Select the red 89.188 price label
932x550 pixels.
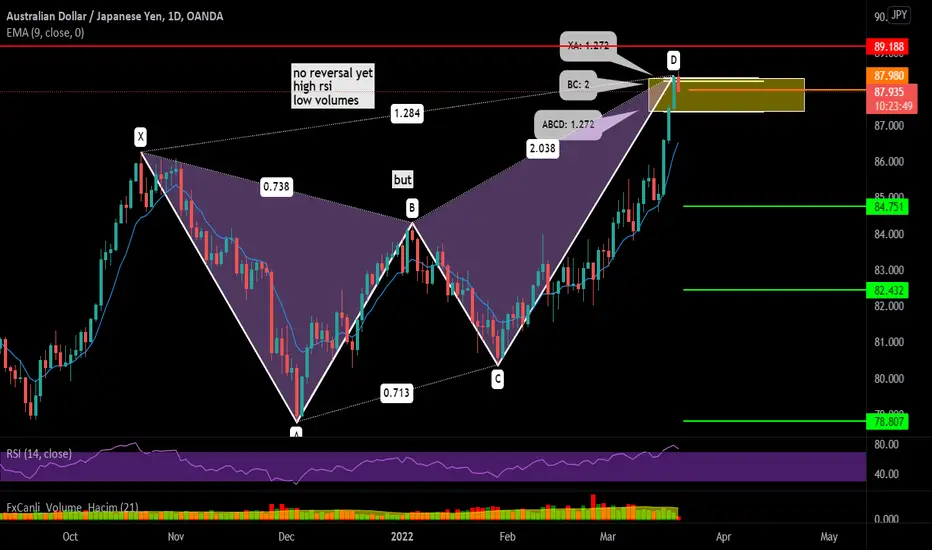click(889, 46)
